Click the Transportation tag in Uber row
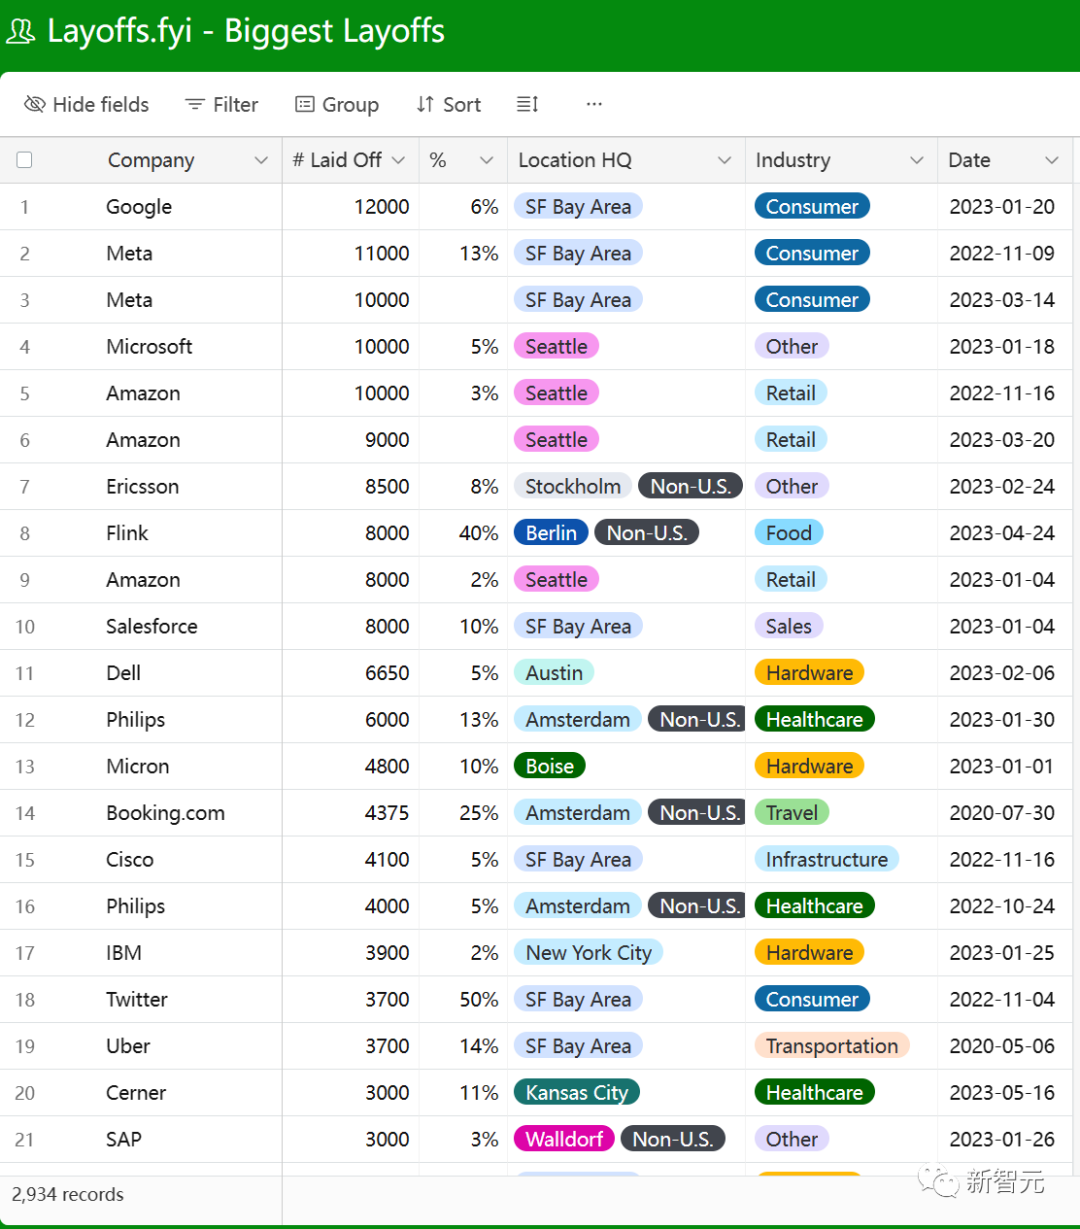Viewport: 1080px width, 1229px height. pos(832,1046)
